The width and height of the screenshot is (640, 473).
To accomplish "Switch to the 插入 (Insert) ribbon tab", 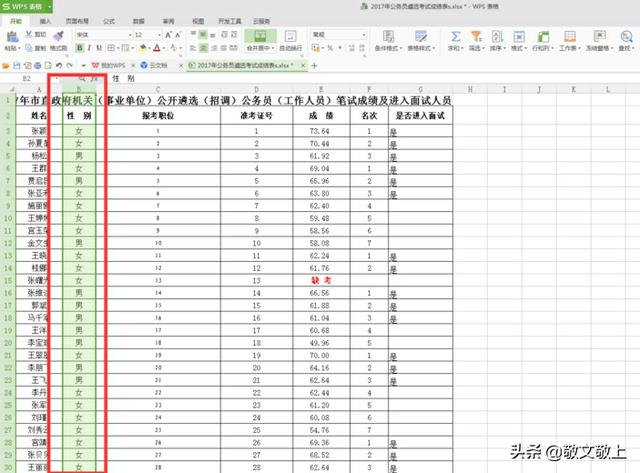I will (x=45, y=21).
